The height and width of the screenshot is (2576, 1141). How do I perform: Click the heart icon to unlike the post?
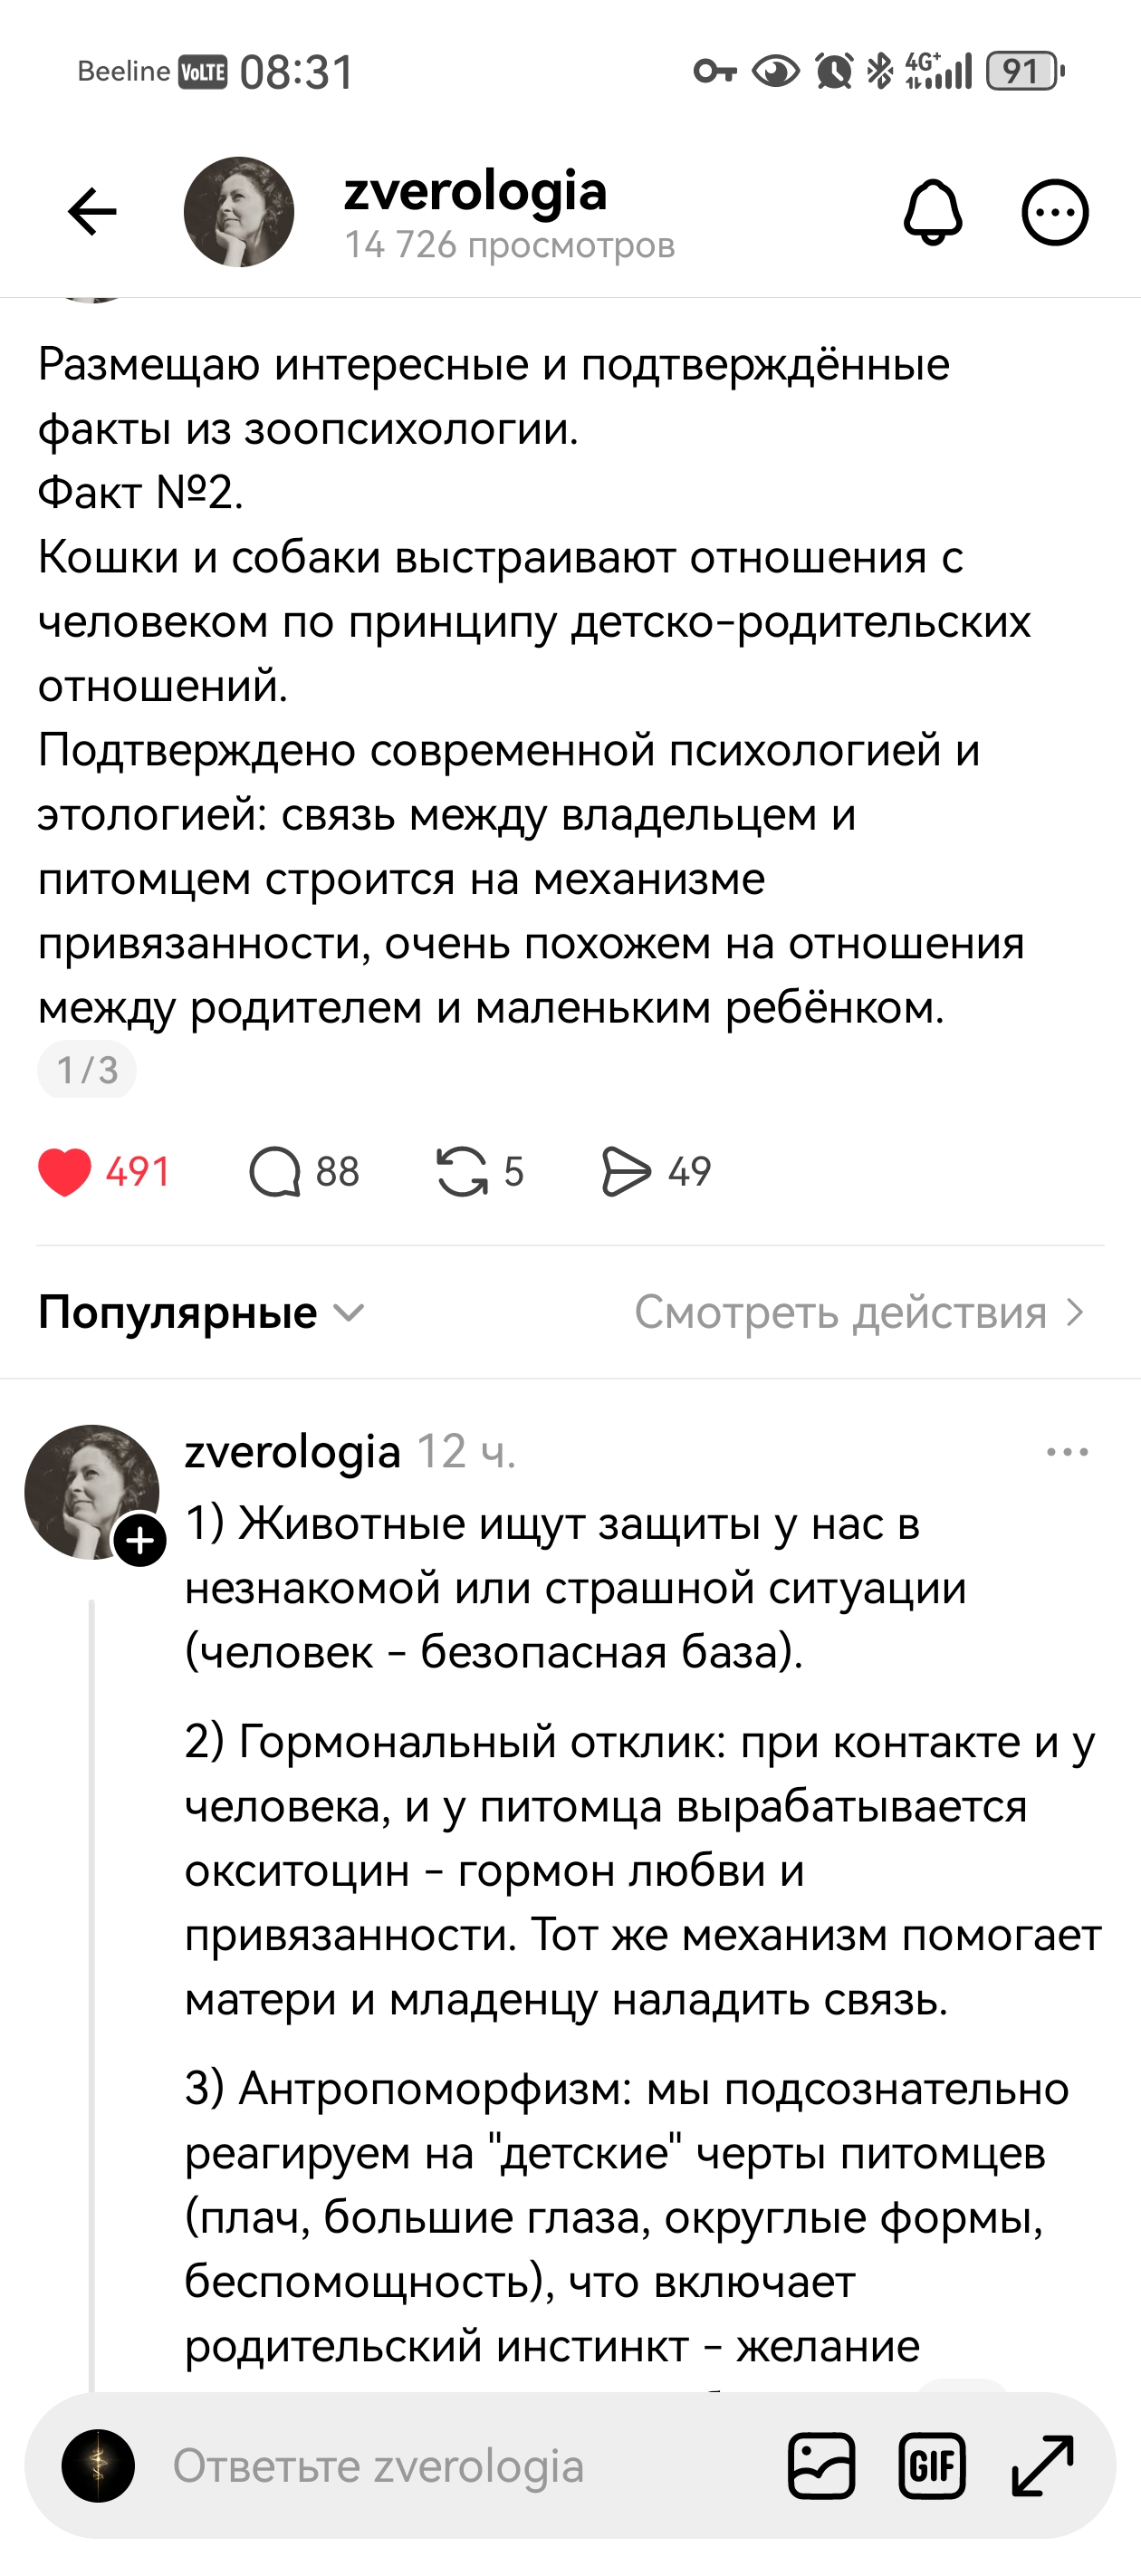66,1171
